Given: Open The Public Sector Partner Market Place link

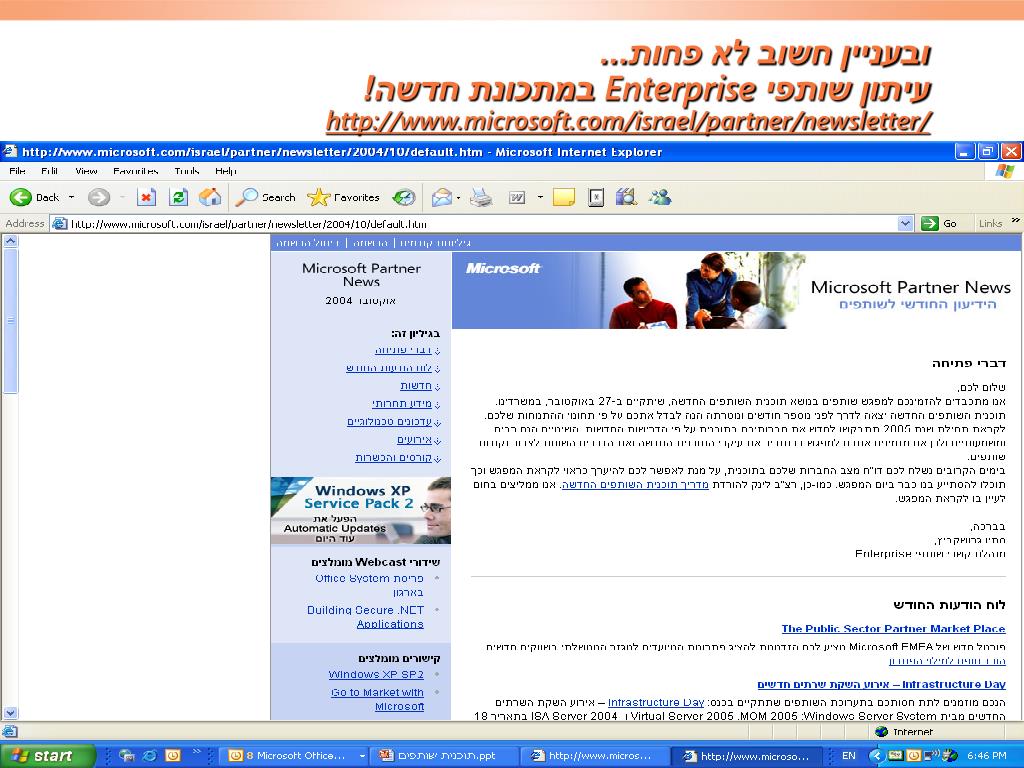Looking at the screenshot, I should click(893, 629).
